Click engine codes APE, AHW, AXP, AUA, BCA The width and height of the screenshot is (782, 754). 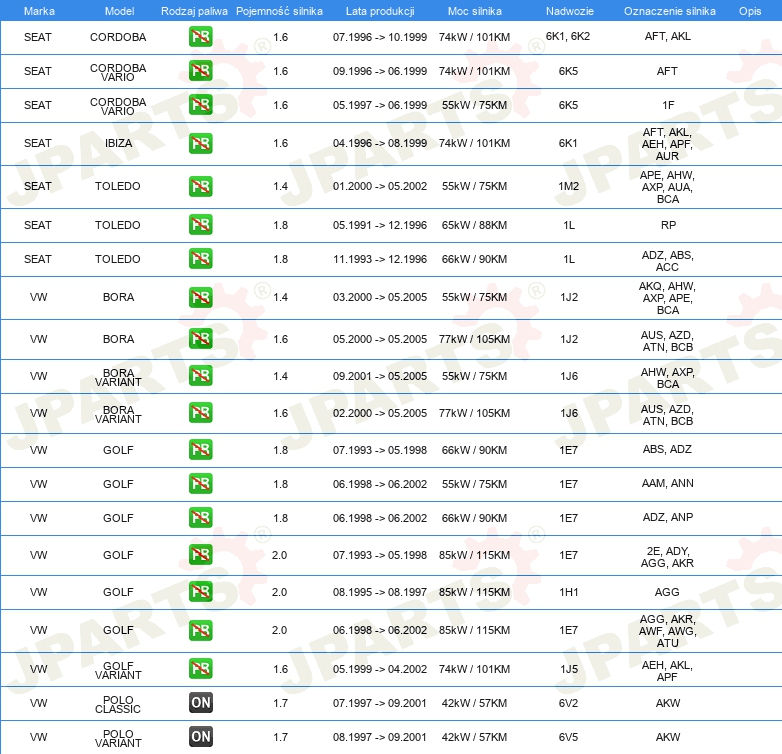667,187
